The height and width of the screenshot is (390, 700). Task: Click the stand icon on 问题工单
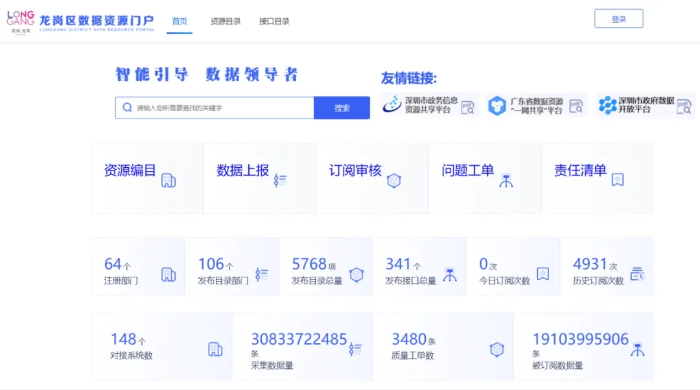506,181
